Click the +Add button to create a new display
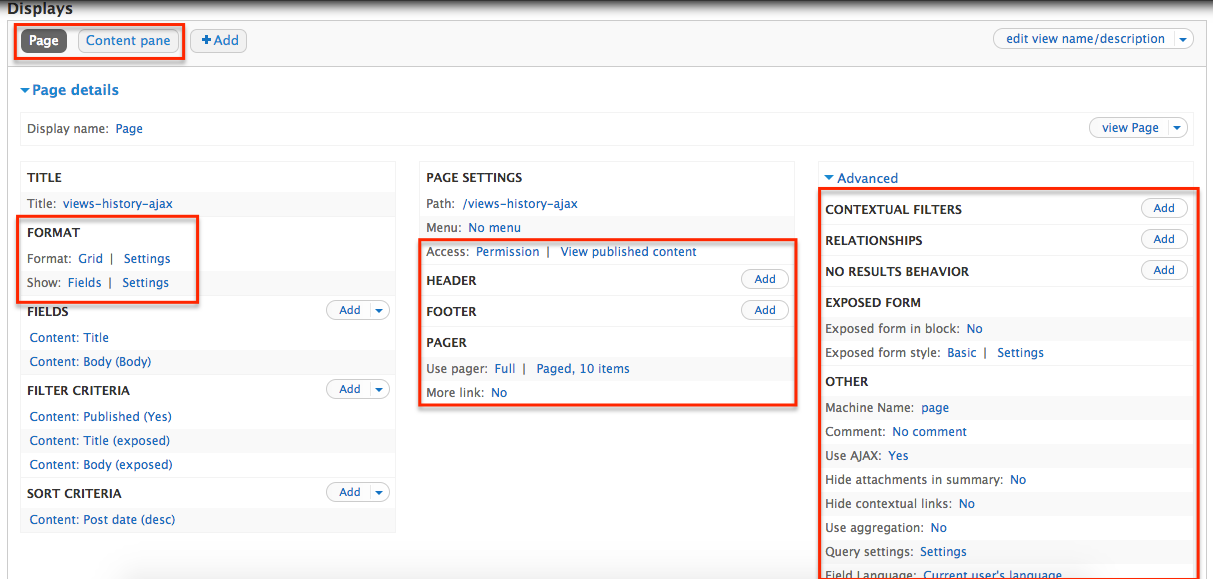Image resolution: width=1213 pixels, height=579 pixels. [x=218, y=40]
